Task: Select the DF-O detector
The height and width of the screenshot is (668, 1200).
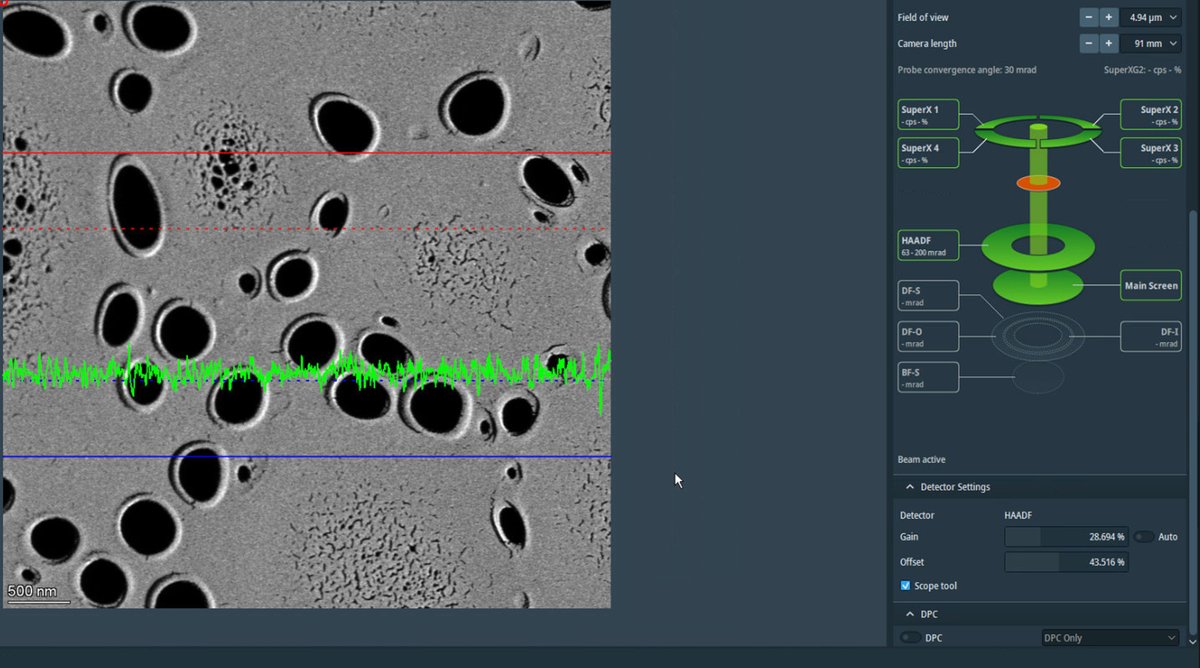Action: (x=926, y=335)
